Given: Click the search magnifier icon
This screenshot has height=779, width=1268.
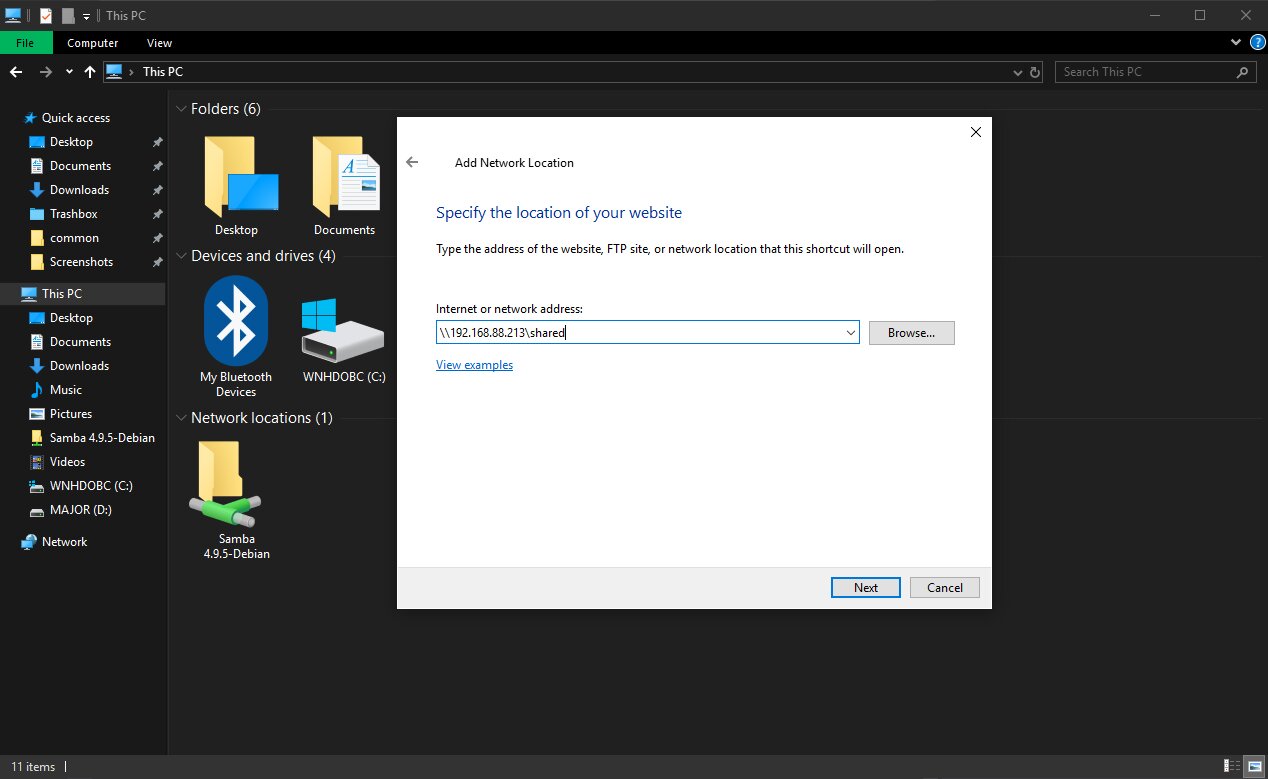Looking at the screenshot, I should 1243,72.
